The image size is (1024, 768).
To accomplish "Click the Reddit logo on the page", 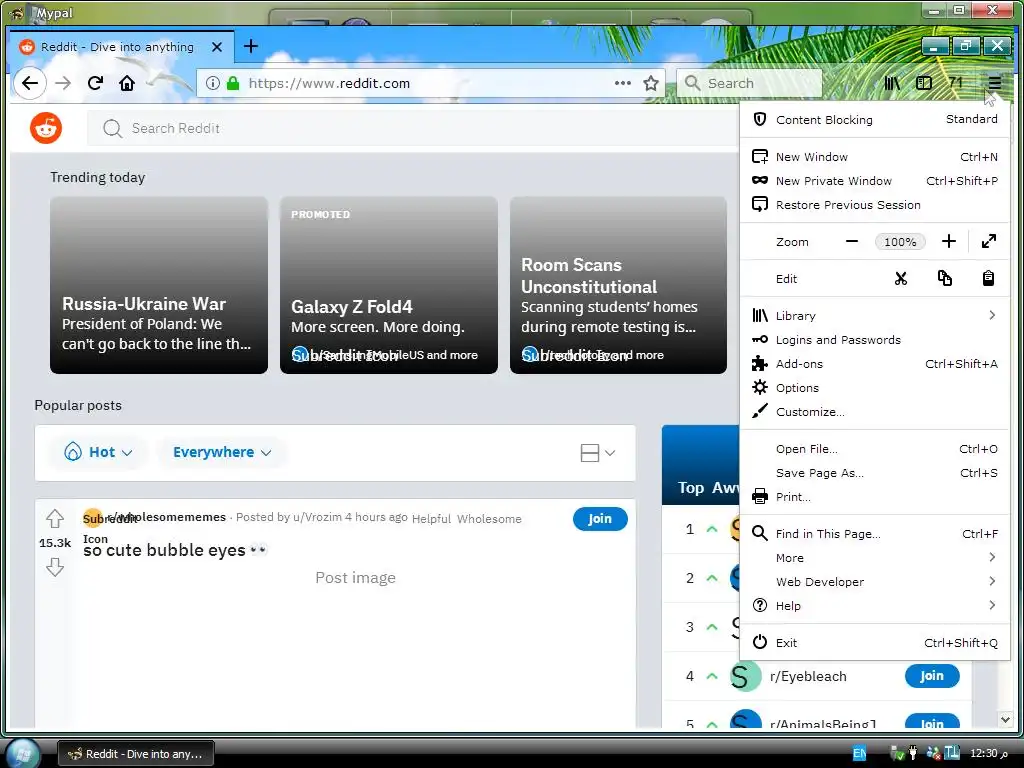I will [46, 128].
